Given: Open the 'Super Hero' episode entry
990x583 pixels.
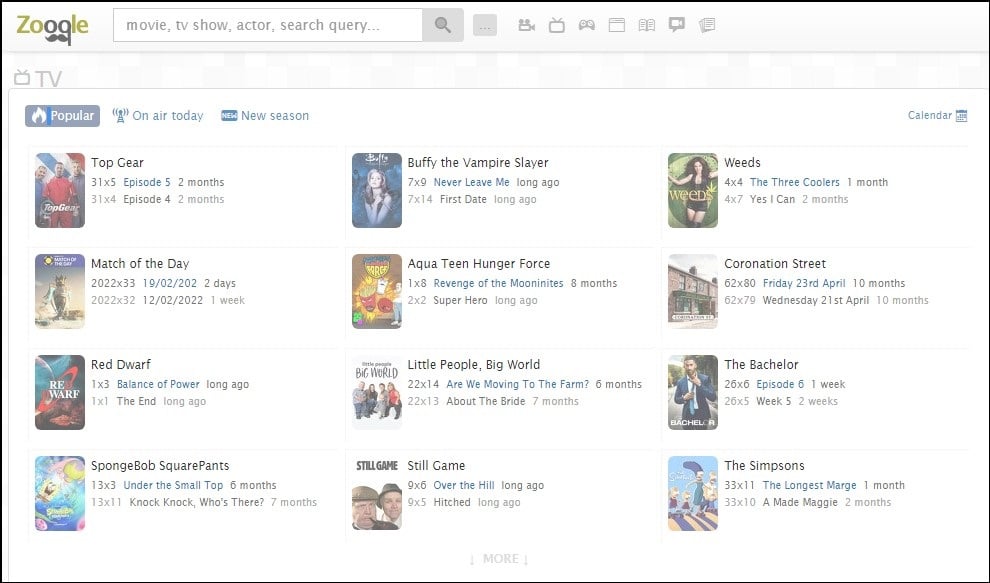Looking at the screenshot, I should (x=460, y=300).
